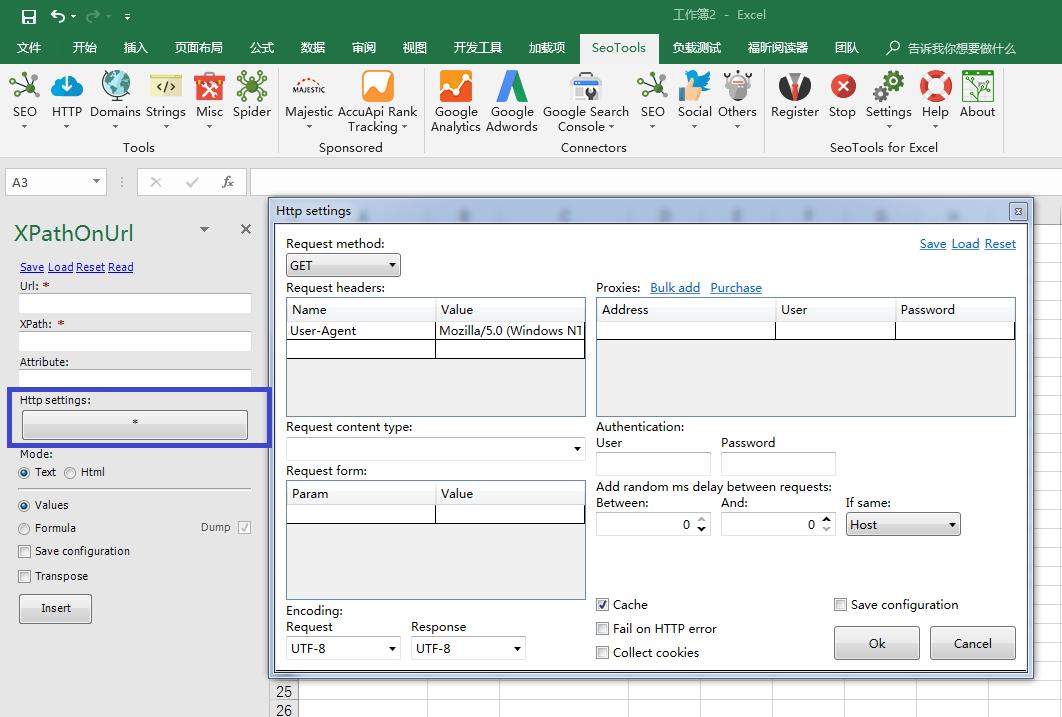Open the Response encoding UTF-8 dropdown
1062x717 pixels.
point(468,649)
